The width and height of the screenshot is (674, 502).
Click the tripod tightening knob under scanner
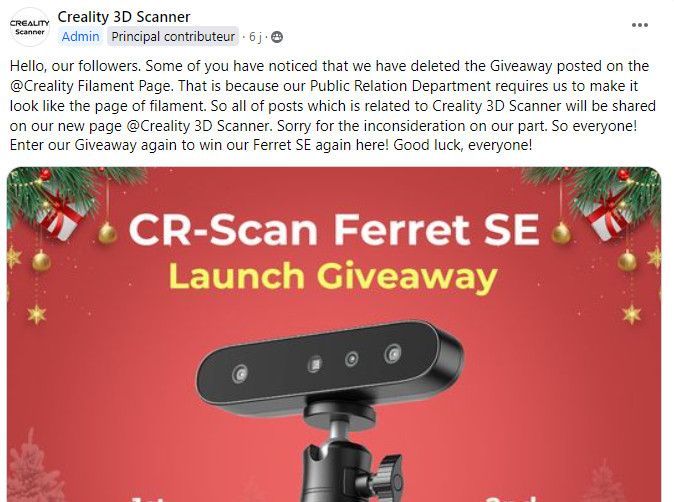[x=389, y=477]
